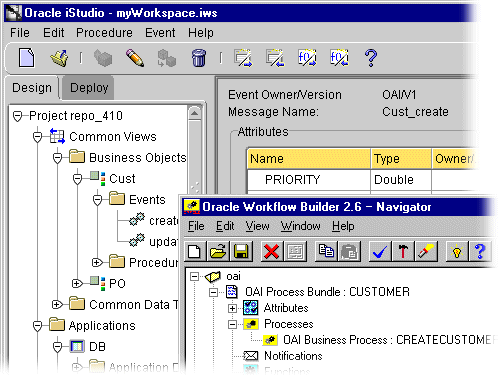Select Notifications in Navigator tree

(x=293, y=356)
